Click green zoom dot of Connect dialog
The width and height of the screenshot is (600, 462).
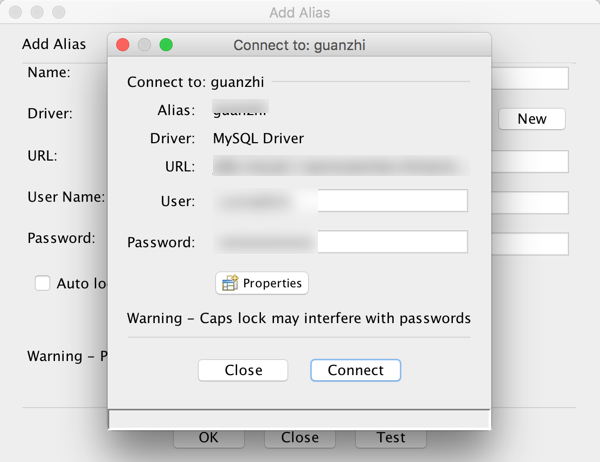tap(166, 45)
